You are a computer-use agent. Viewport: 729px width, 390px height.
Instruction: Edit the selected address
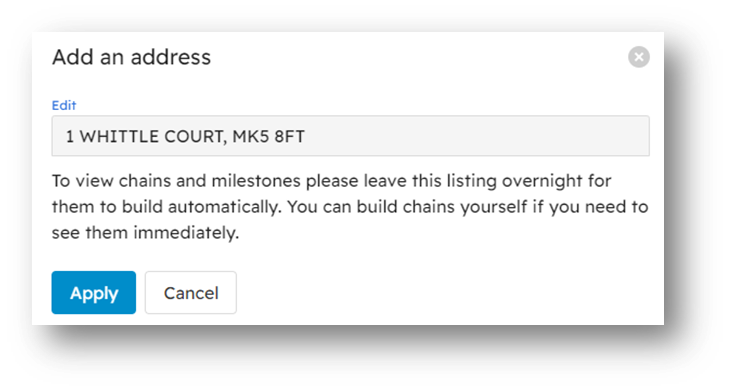64,106
